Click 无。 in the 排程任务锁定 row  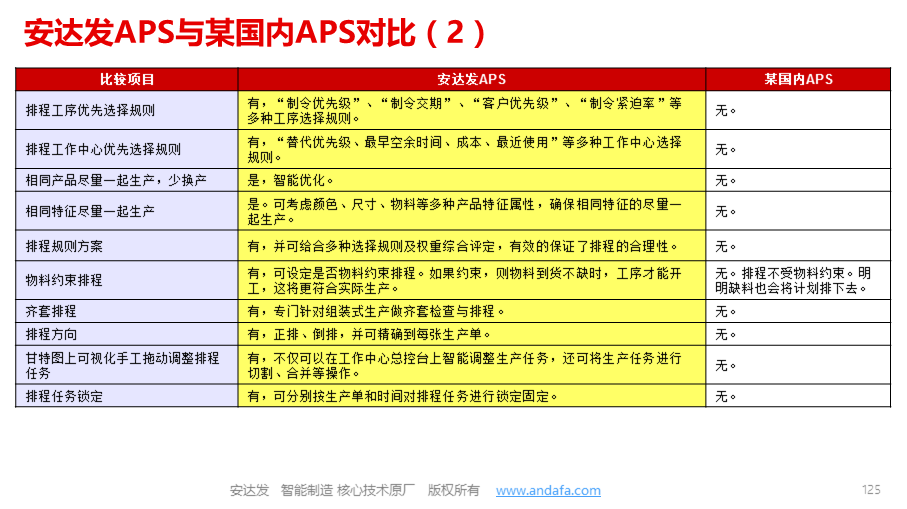tap(798, 396)
